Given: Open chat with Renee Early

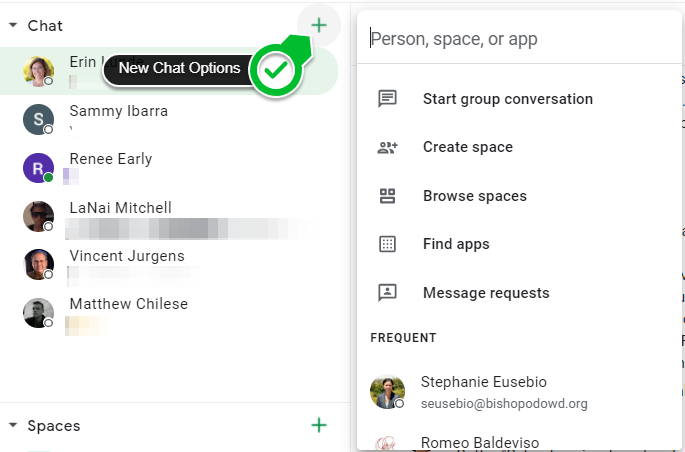Looking at the screenshot, I should 110,159.
